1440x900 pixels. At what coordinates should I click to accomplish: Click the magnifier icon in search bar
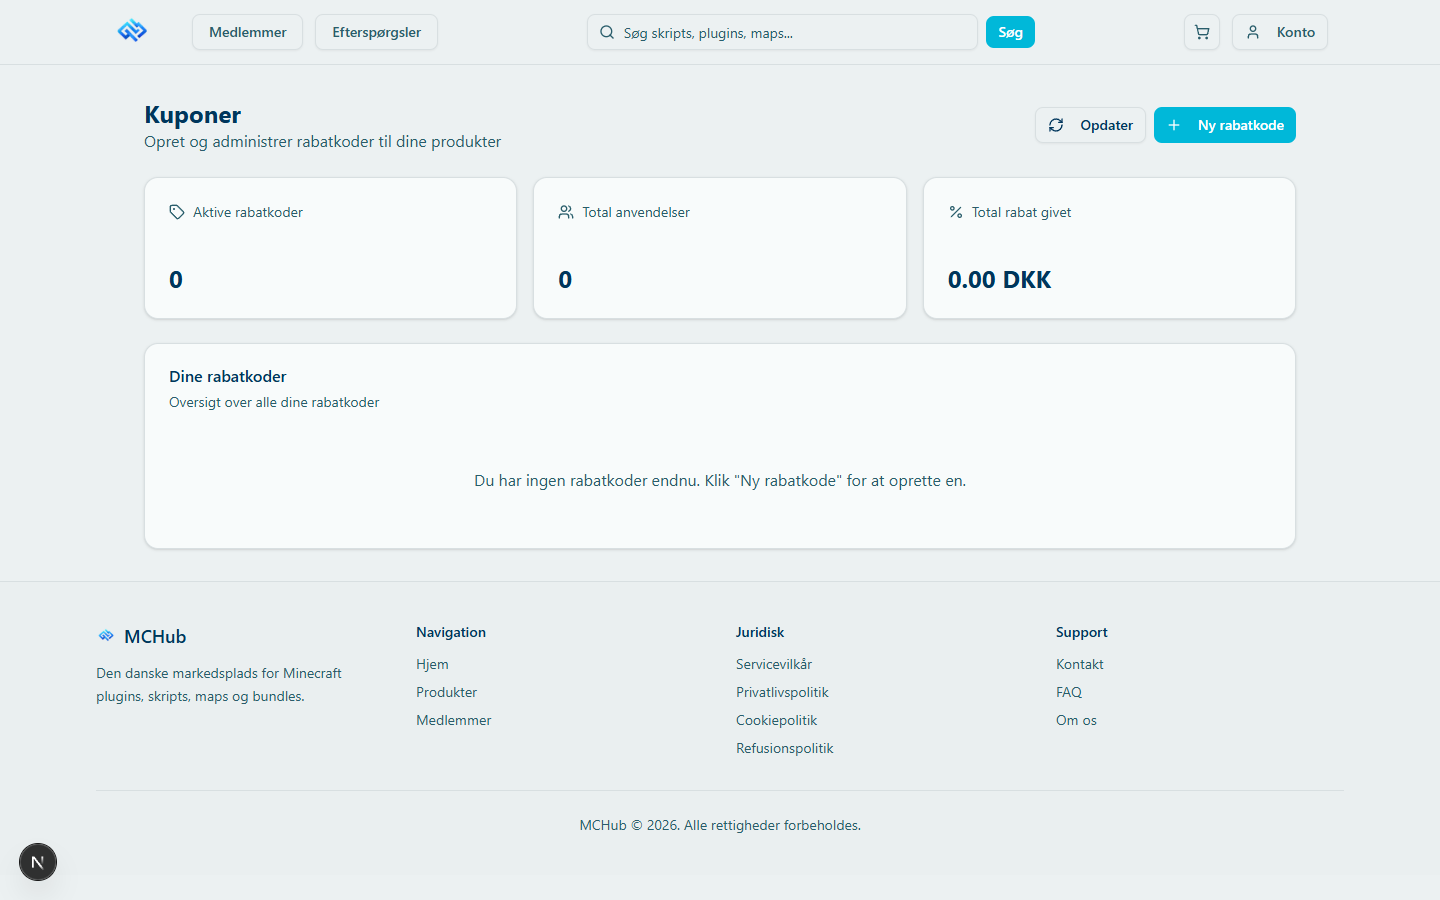[607, 32]
